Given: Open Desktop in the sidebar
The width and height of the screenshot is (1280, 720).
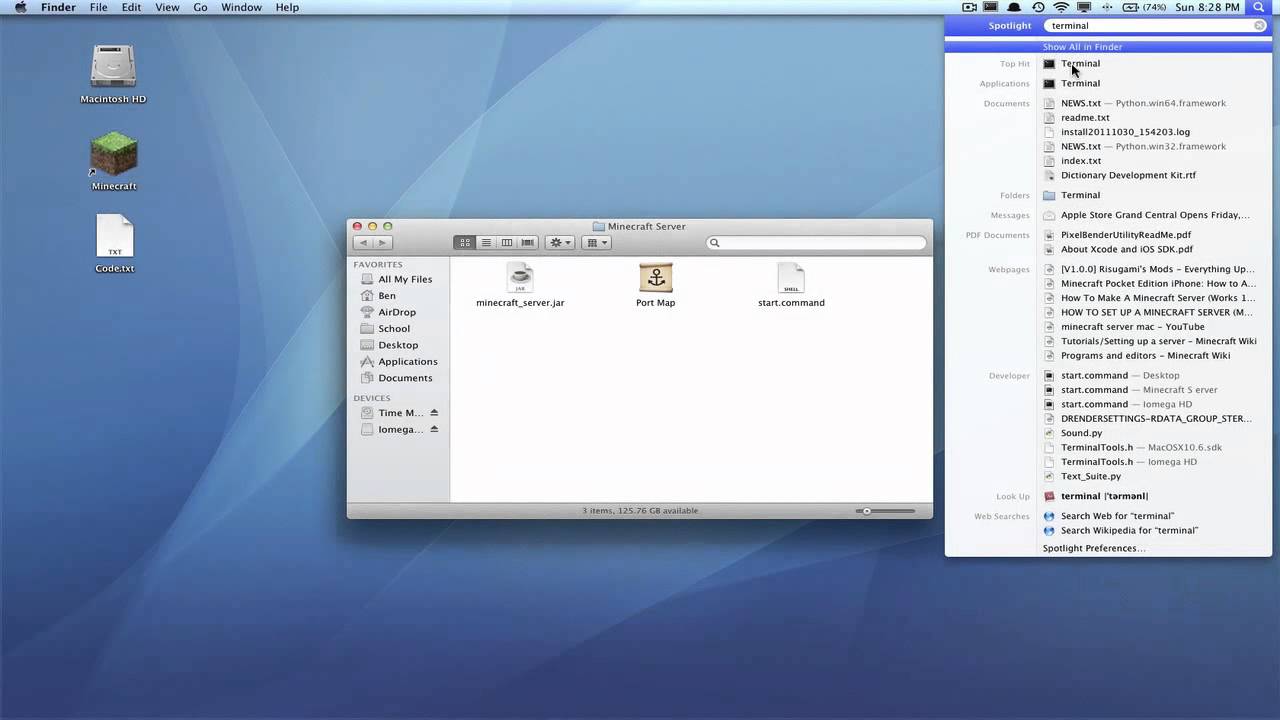Looking at the screenshot, I should click(398, 345).
